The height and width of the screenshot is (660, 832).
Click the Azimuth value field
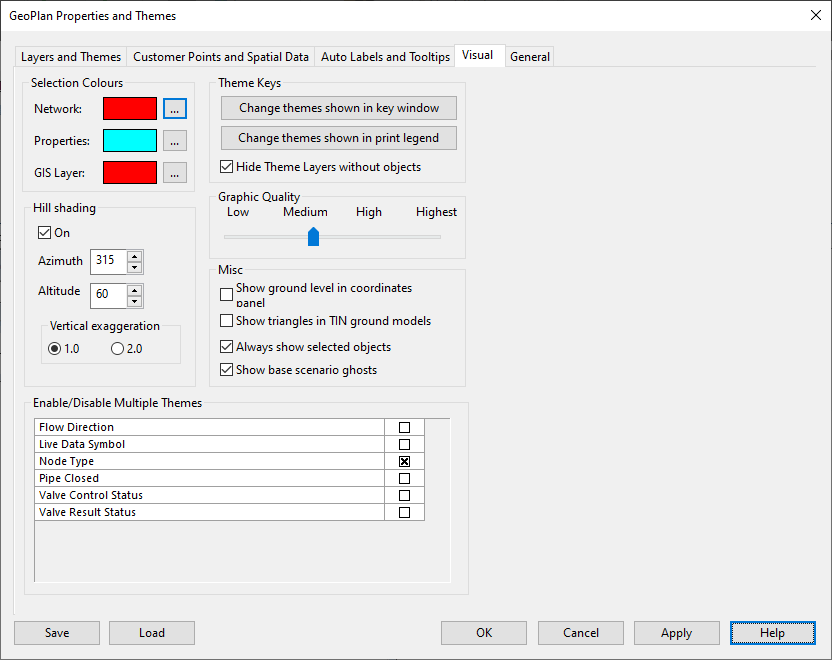click(109, 262)
